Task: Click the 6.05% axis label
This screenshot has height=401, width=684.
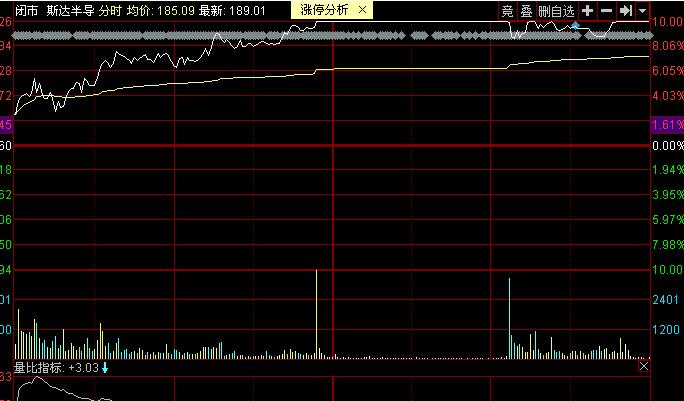Action: 668,71
